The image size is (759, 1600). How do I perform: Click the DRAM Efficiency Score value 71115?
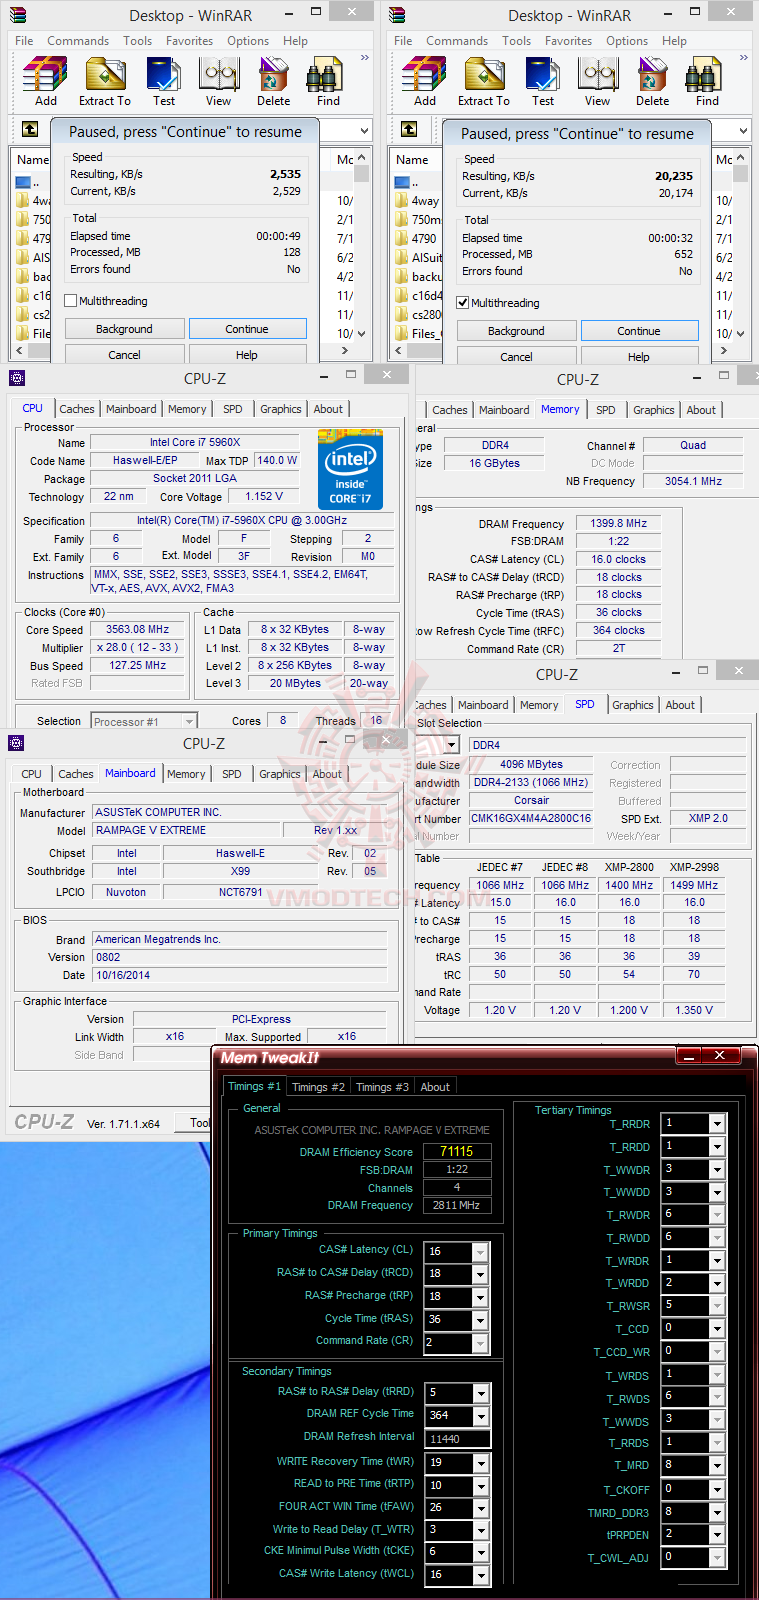(x=457, y=1152)
